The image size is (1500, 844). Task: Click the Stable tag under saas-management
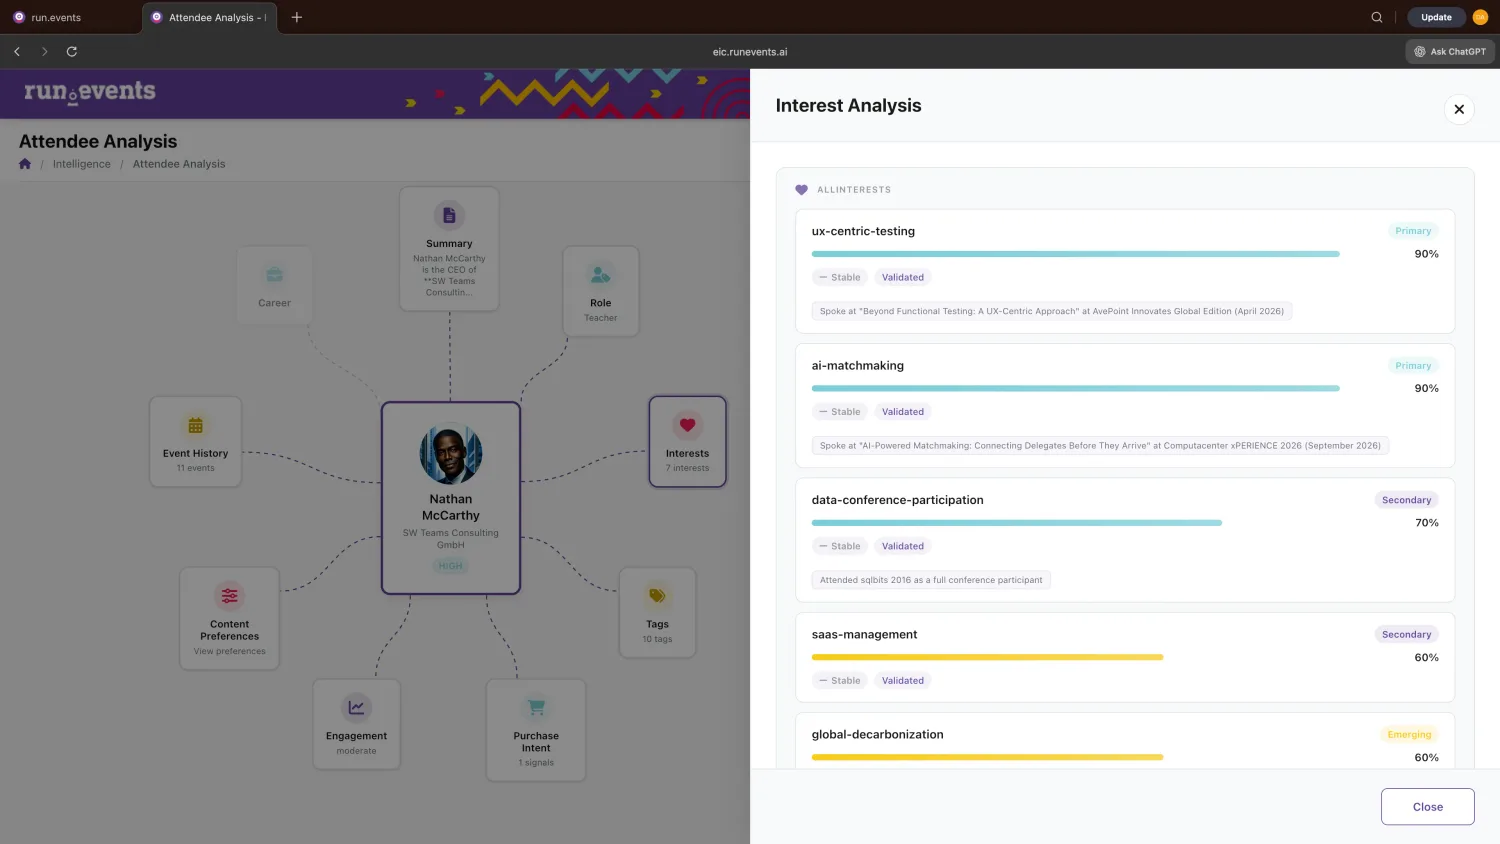(x=840, y=681)
